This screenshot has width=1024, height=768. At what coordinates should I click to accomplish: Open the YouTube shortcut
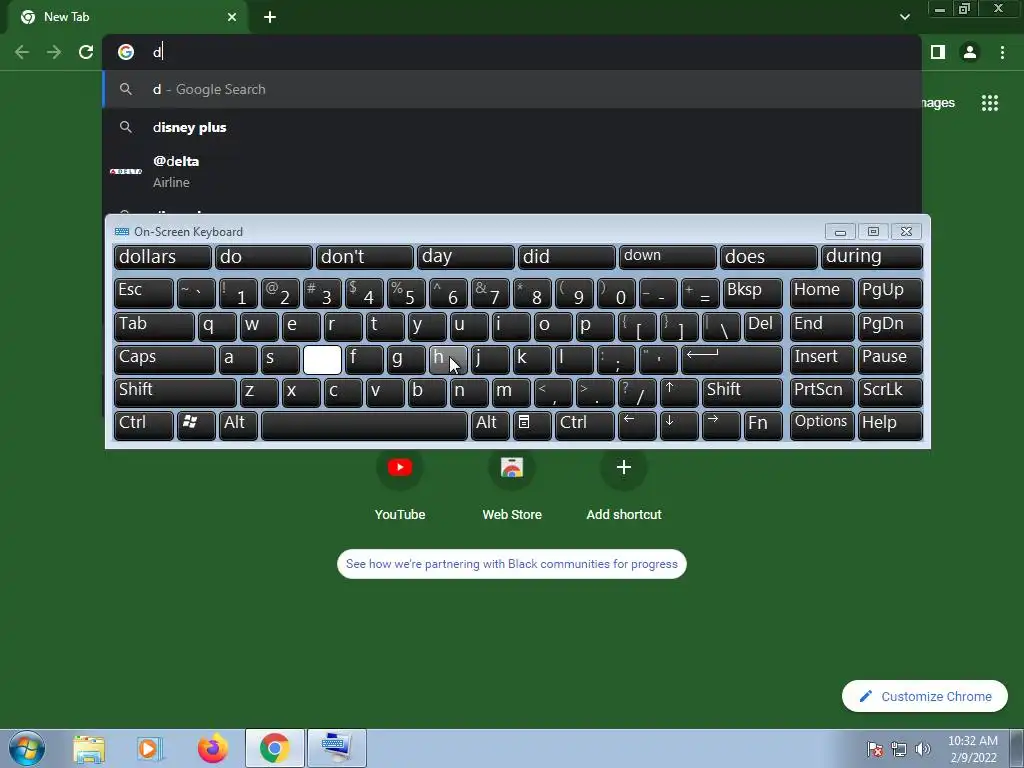[x=400, y=483]
